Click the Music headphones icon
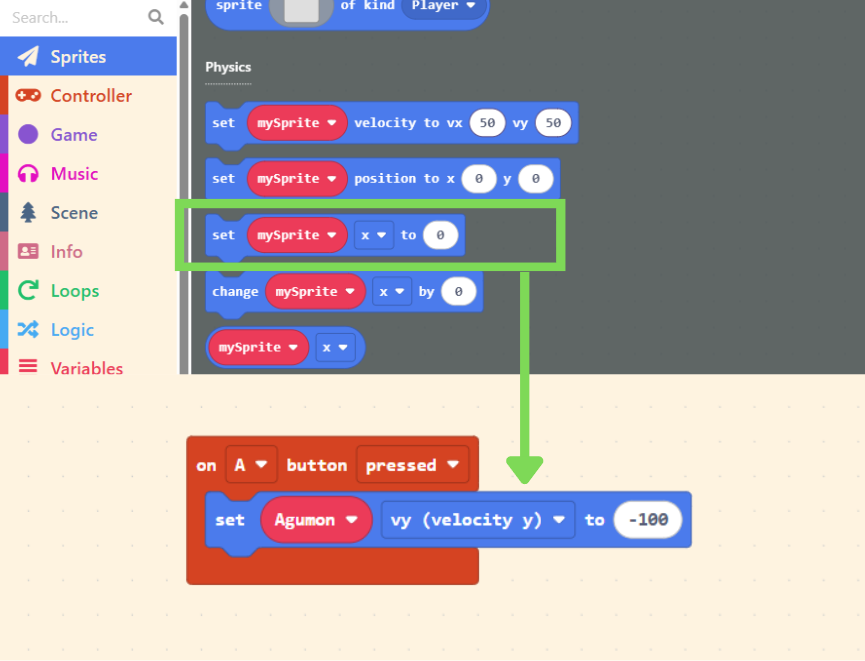The width and height of the screenshot is (865, 661). tap(28, 174)
